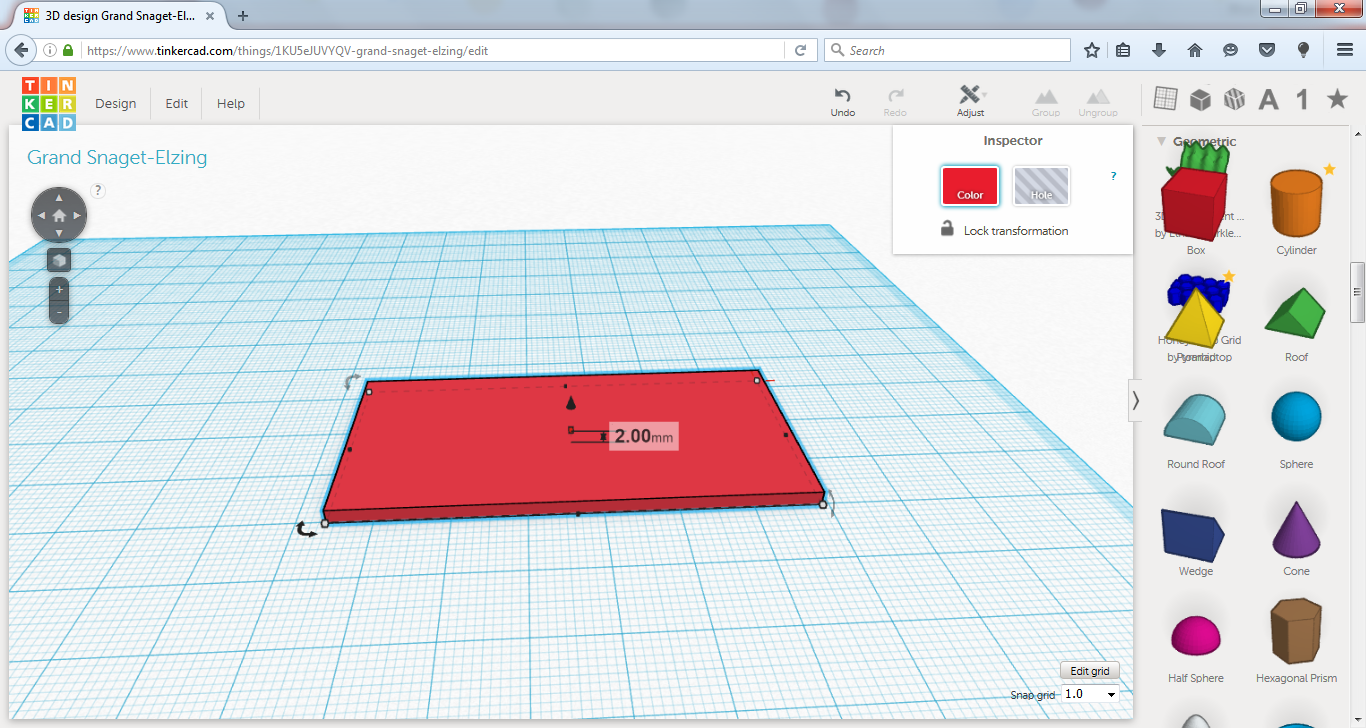Select the Hexagonal Prism shape
Screen dimensions: 1366x728
[1296, 632]
